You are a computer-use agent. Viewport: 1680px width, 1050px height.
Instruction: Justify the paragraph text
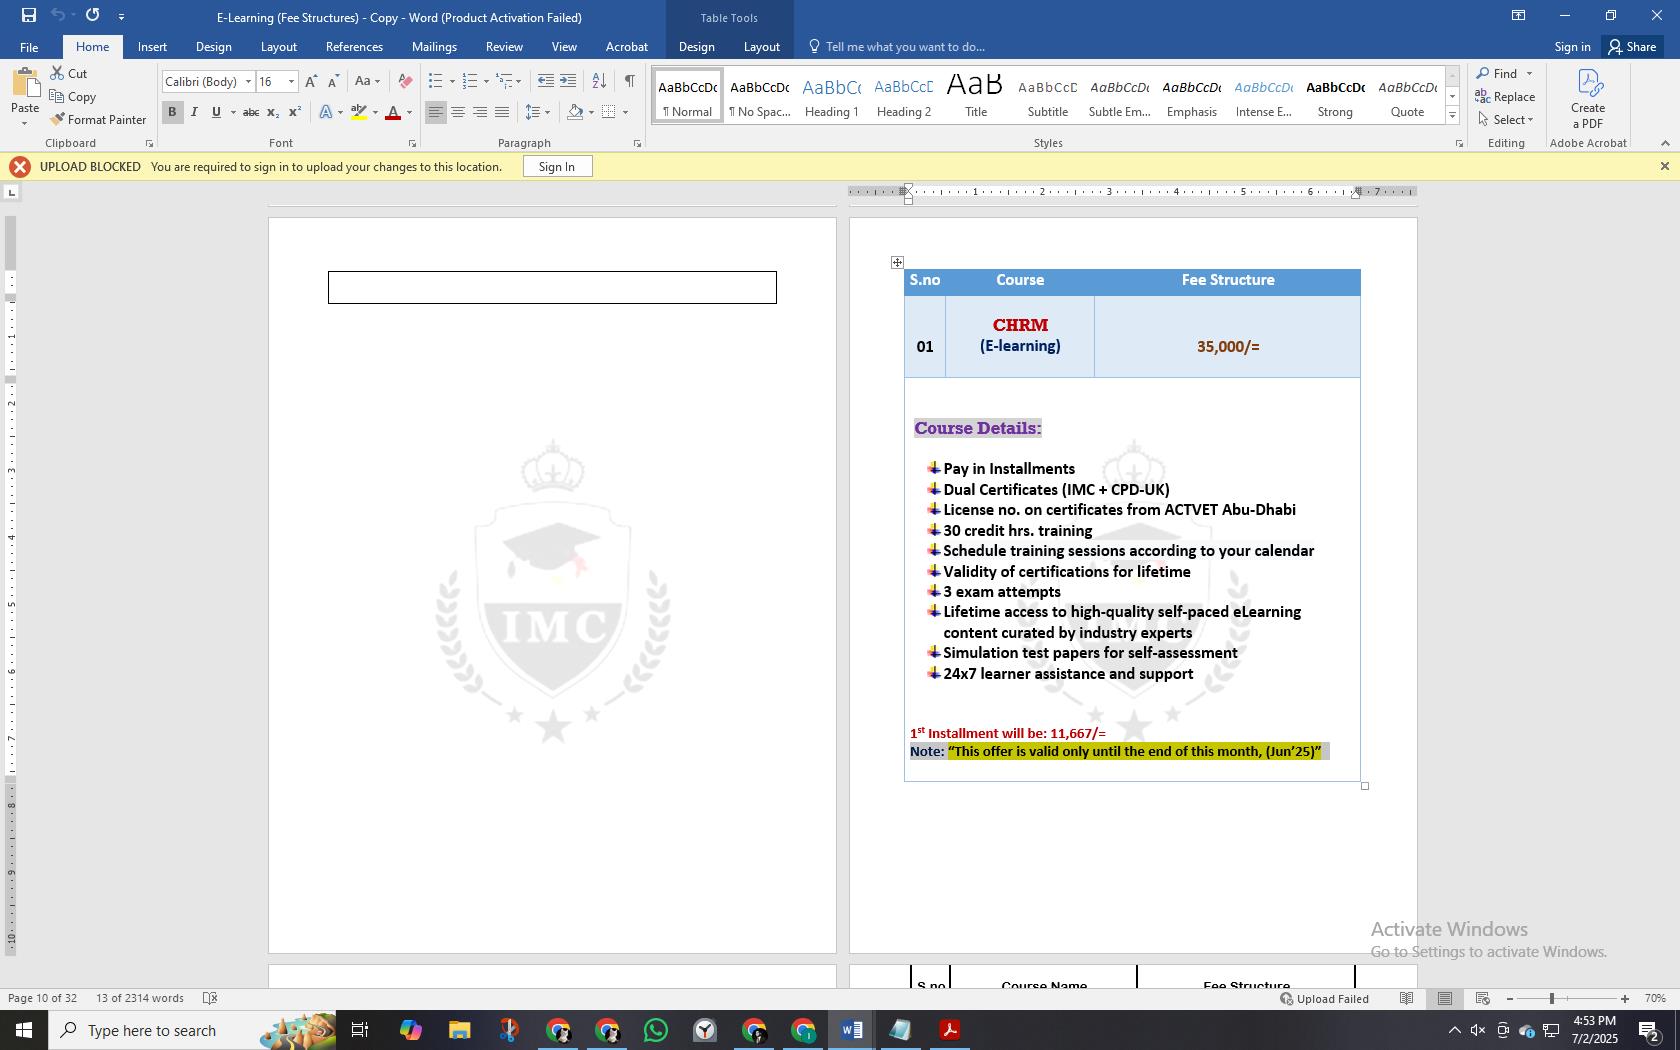coord(501,112)
